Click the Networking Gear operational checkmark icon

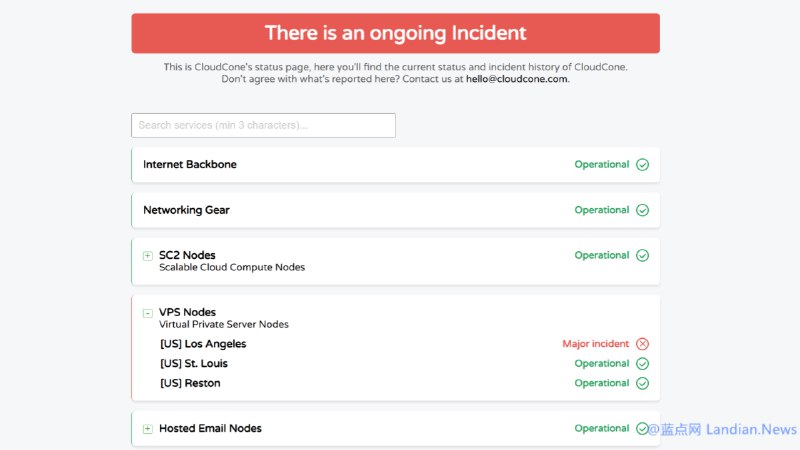click(642, 210)
